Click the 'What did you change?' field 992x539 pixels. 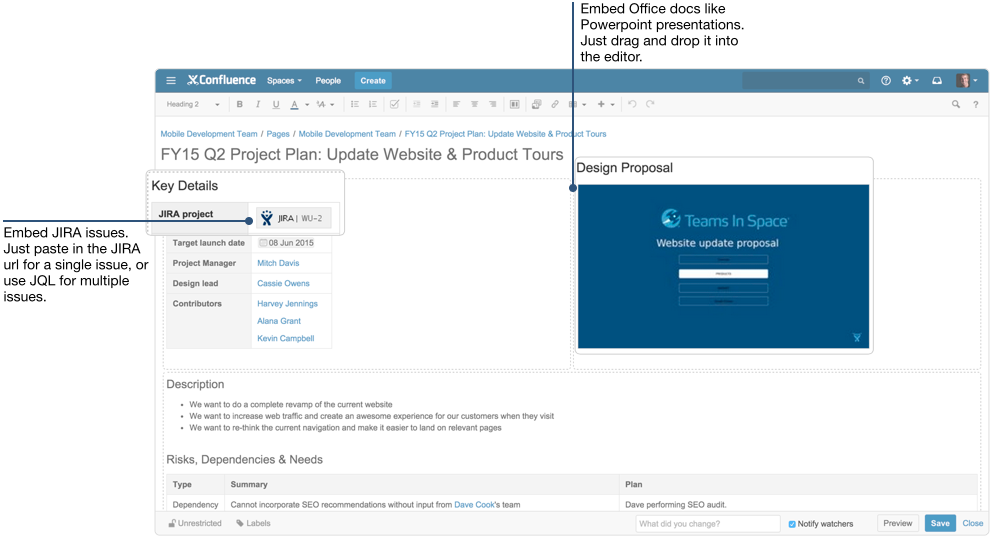click(707, 524)
